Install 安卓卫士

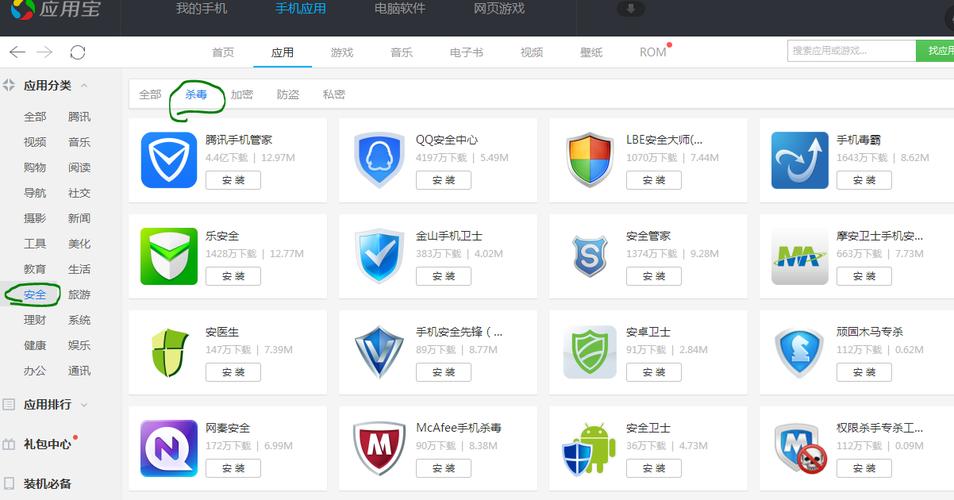click(x=654, y=372)
